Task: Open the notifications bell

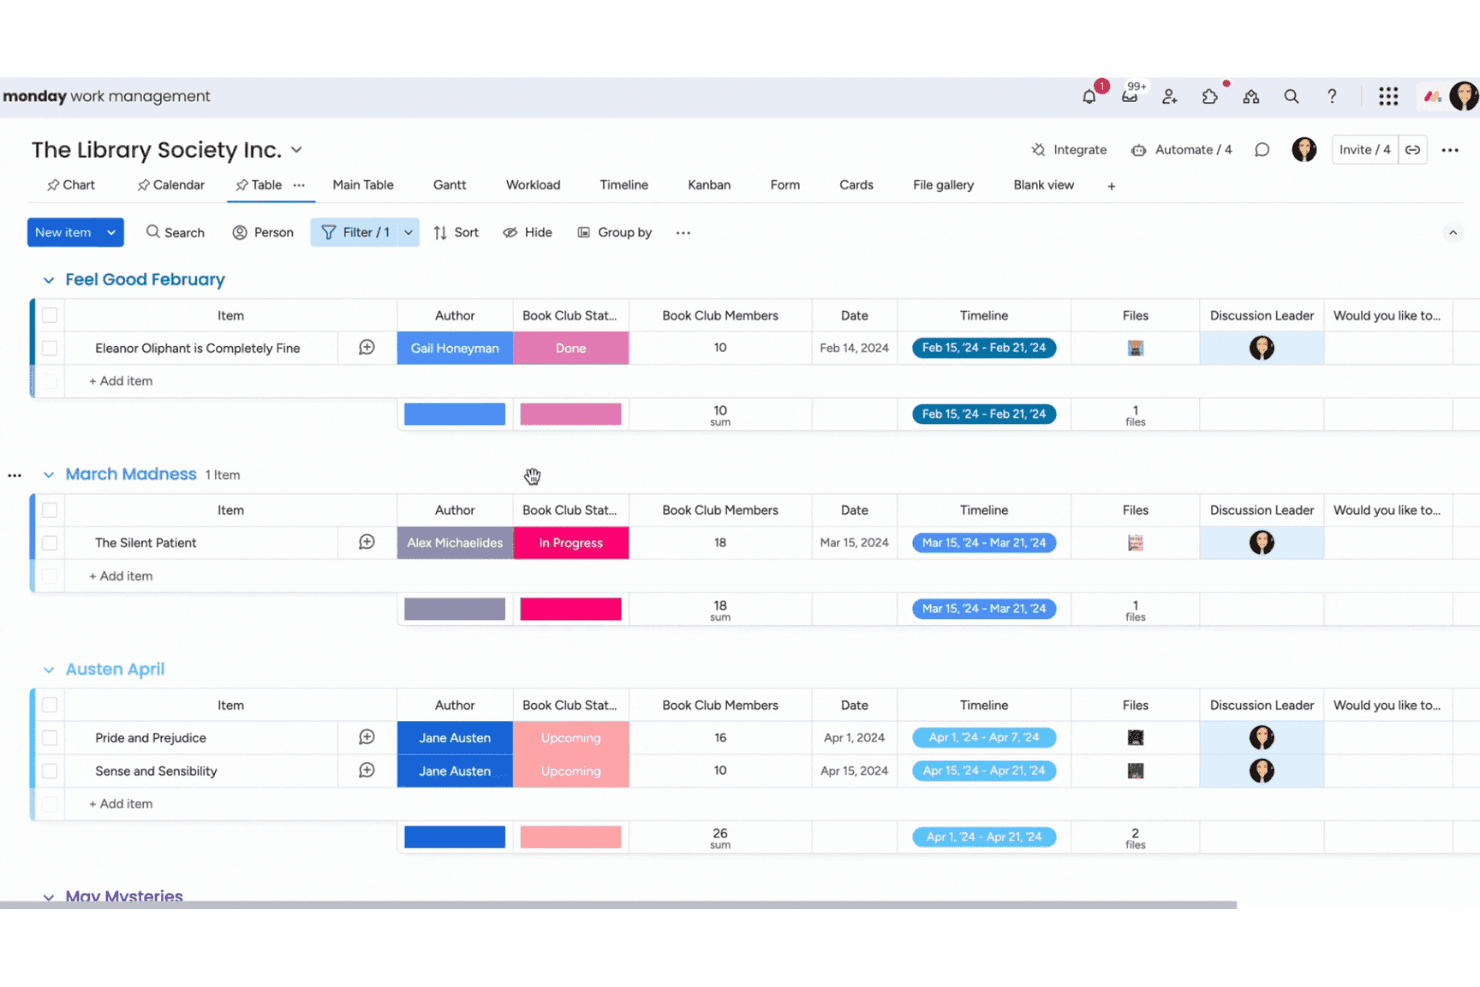Action: pos(1089,97)
